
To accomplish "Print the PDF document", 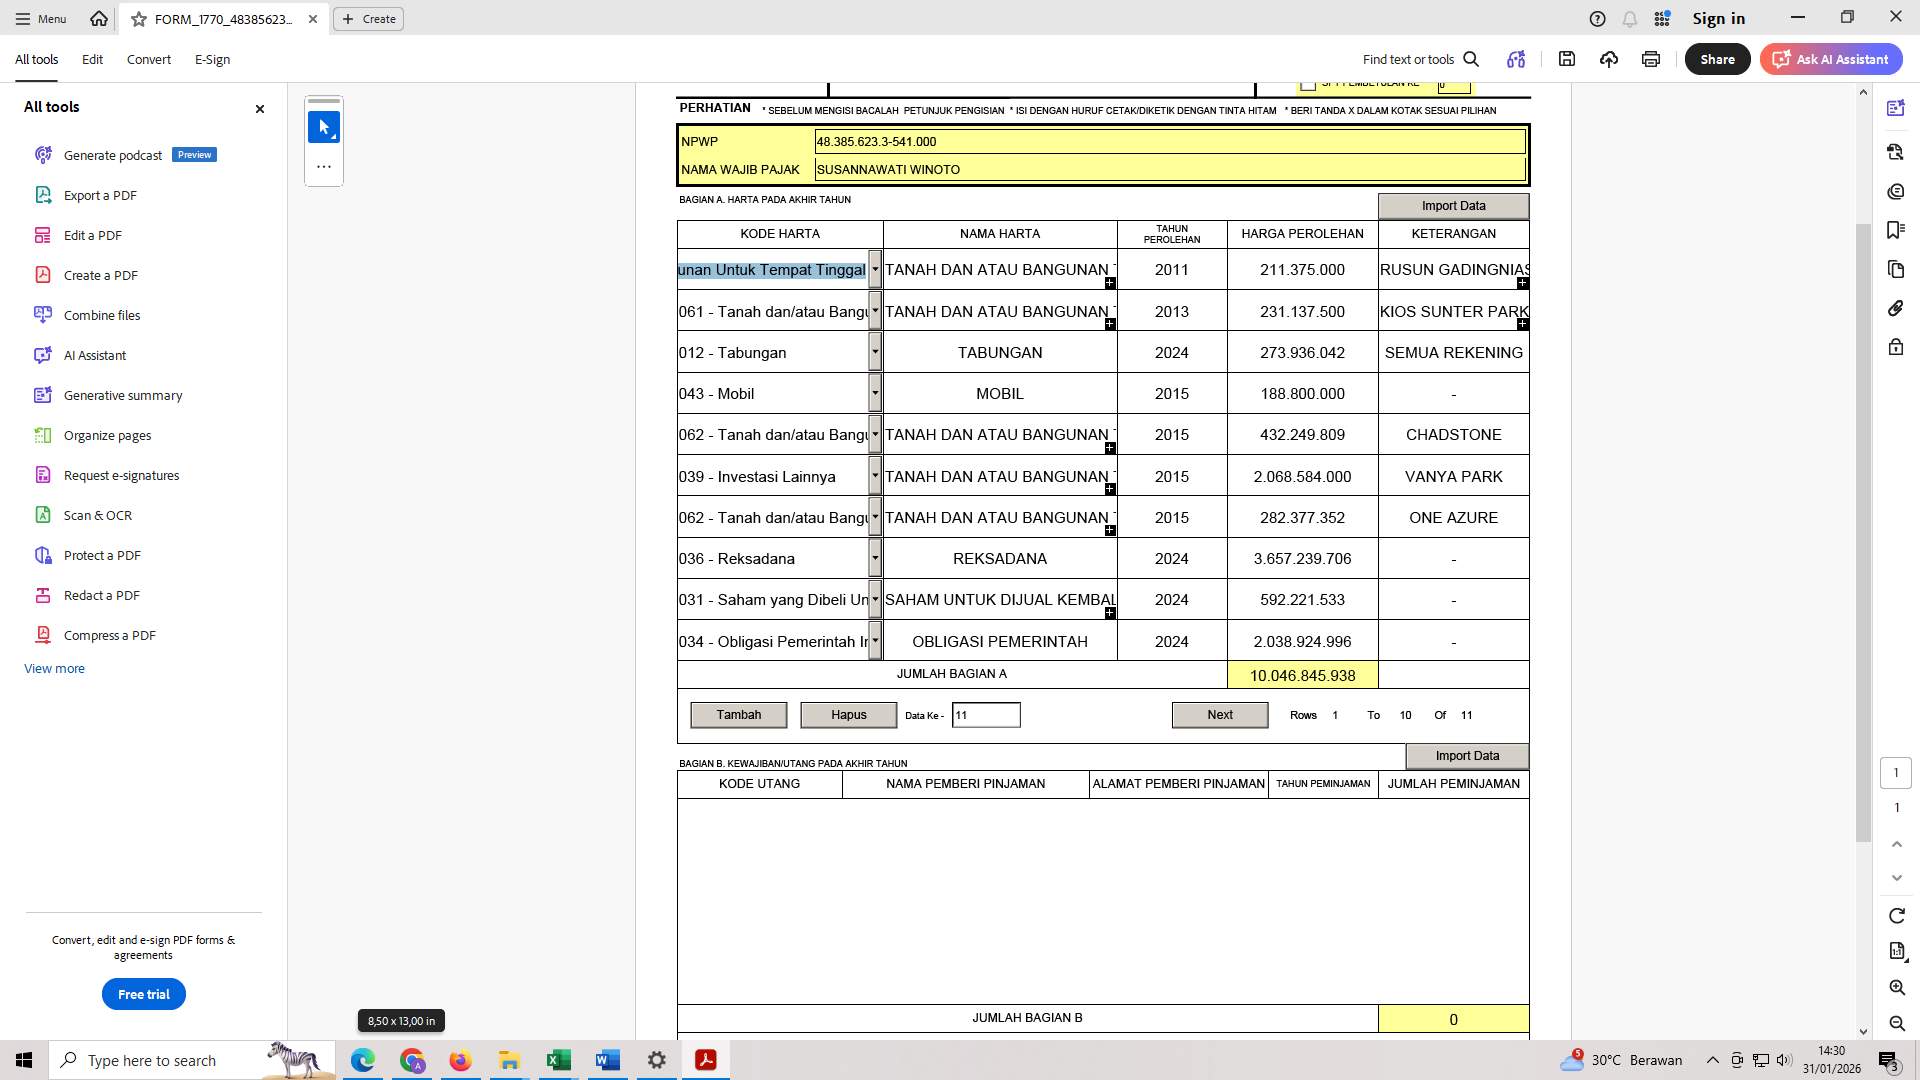I will tap(1650, 59).
